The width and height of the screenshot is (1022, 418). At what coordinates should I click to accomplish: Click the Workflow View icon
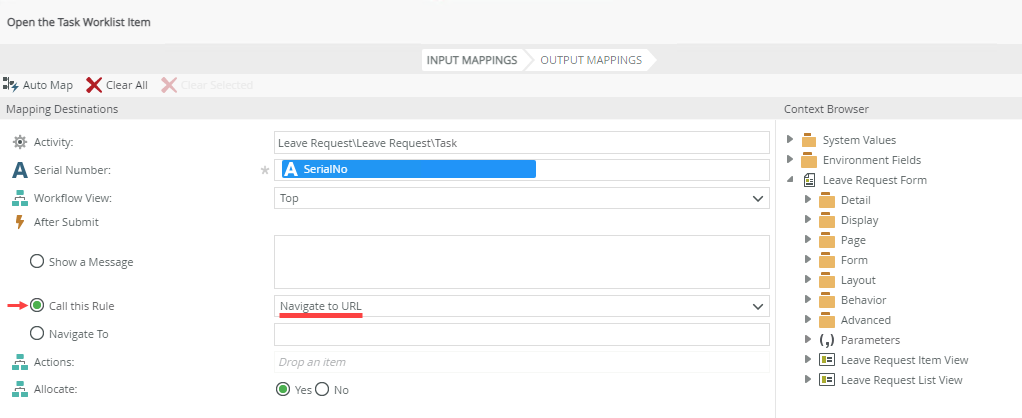pyautogui.click(x=19, y=199)
